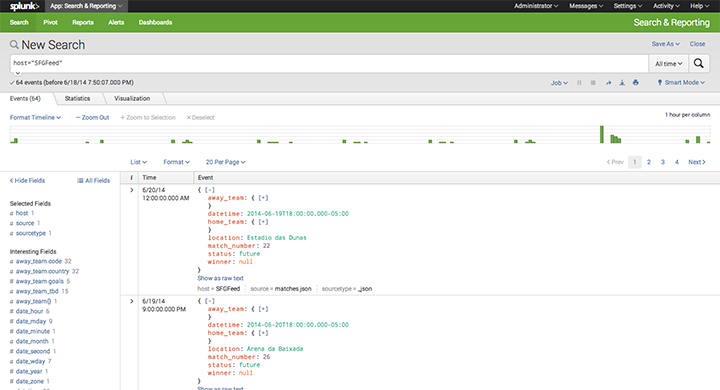Open 20 Per Page dropdown
This screenshot has height=390, width=720.
[x=225, y=162]
